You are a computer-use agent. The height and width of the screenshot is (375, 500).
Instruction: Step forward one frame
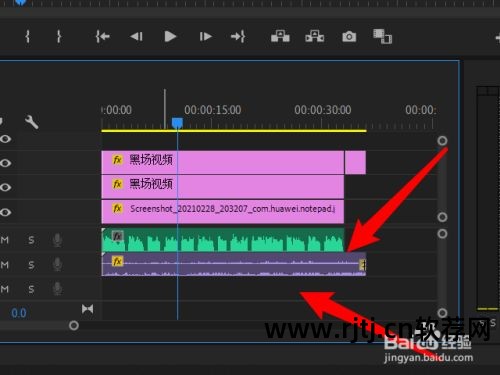click(205, 36)
